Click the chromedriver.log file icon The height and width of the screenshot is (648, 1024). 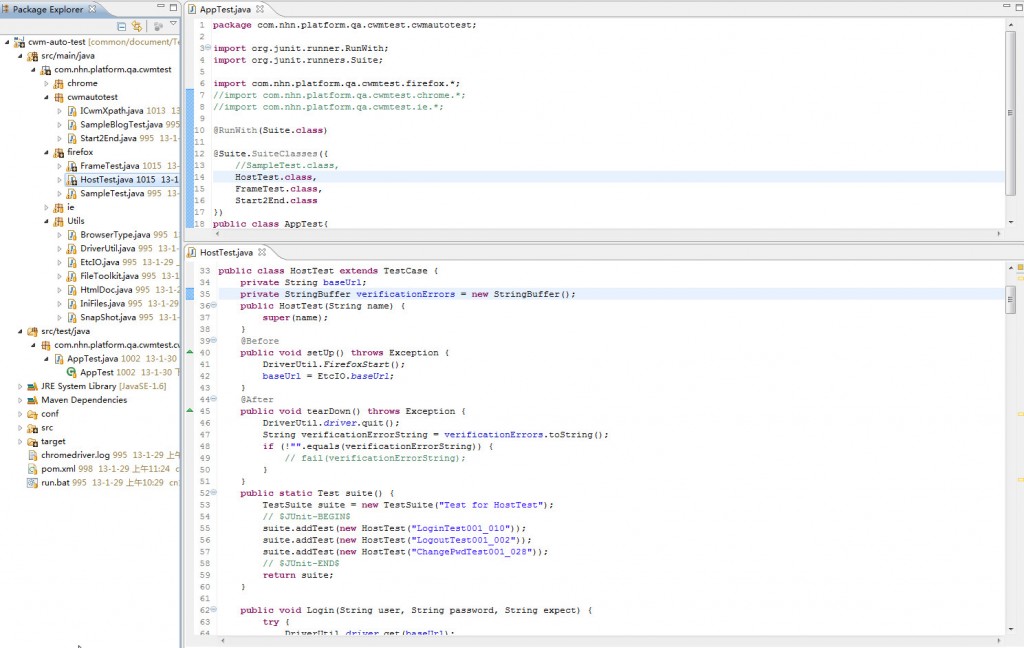[33, 455]
